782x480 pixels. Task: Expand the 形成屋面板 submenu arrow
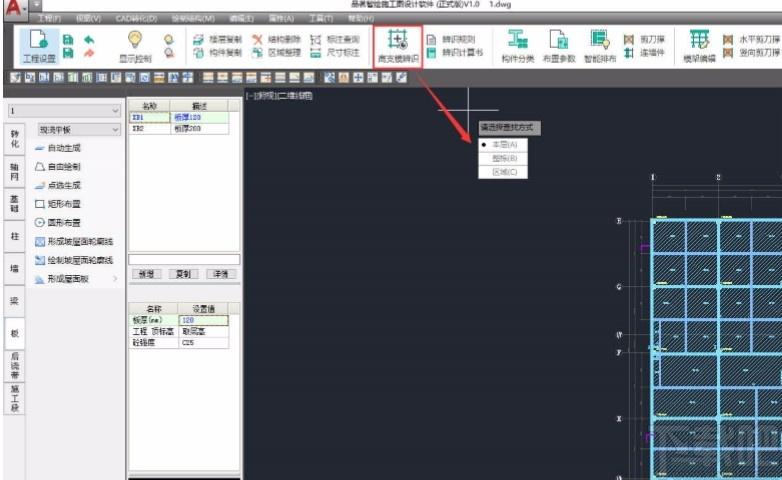coord(115,279)
